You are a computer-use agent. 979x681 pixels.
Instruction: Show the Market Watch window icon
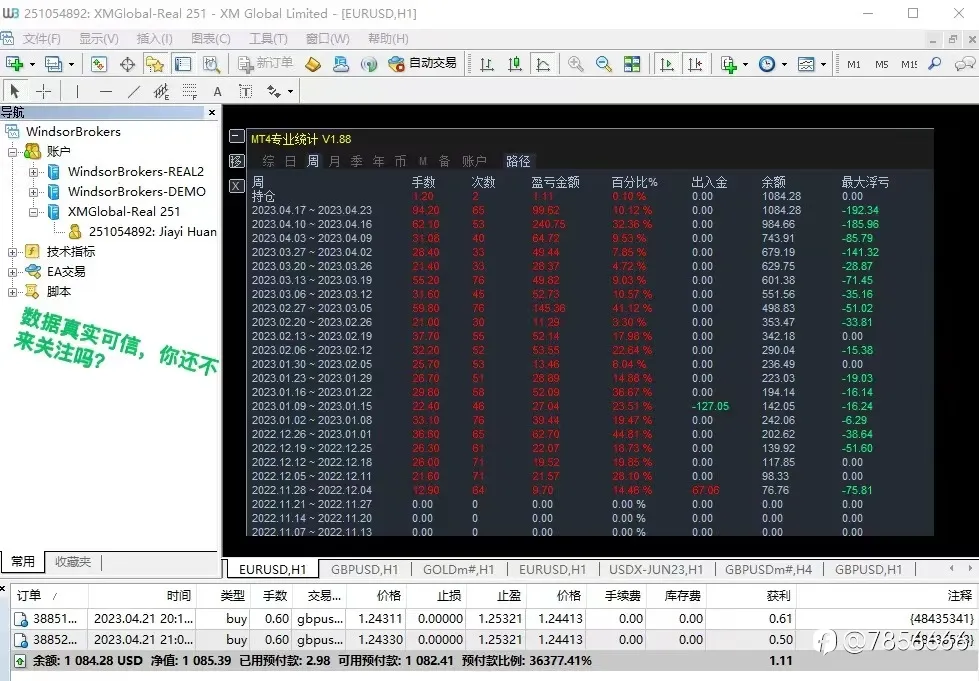[99, 64]
